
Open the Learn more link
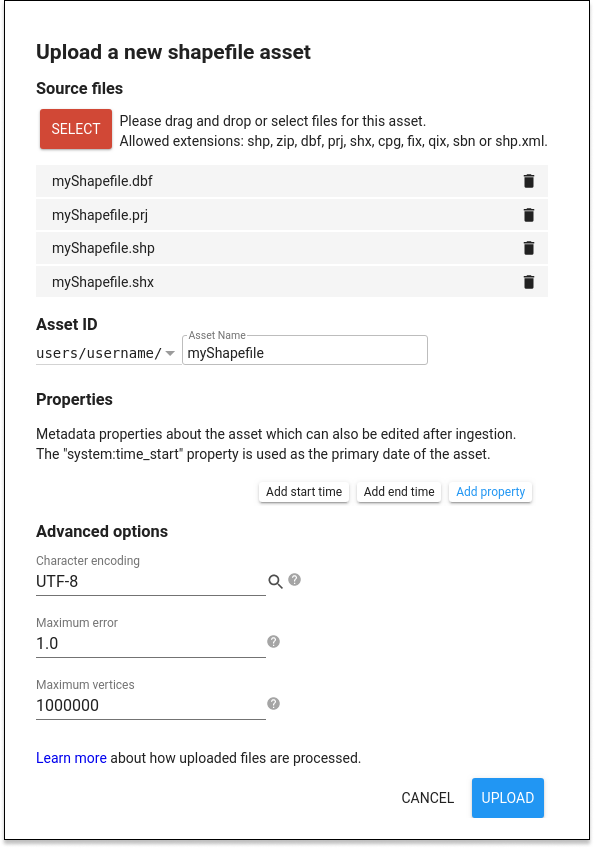pyautogui.click(x=71, y=758)
